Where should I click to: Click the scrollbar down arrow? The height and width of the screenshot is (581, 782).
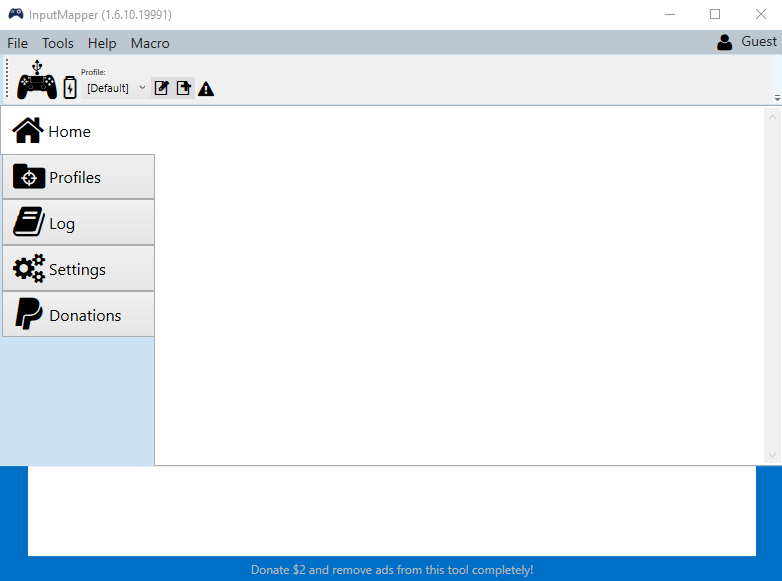(772, 455)
